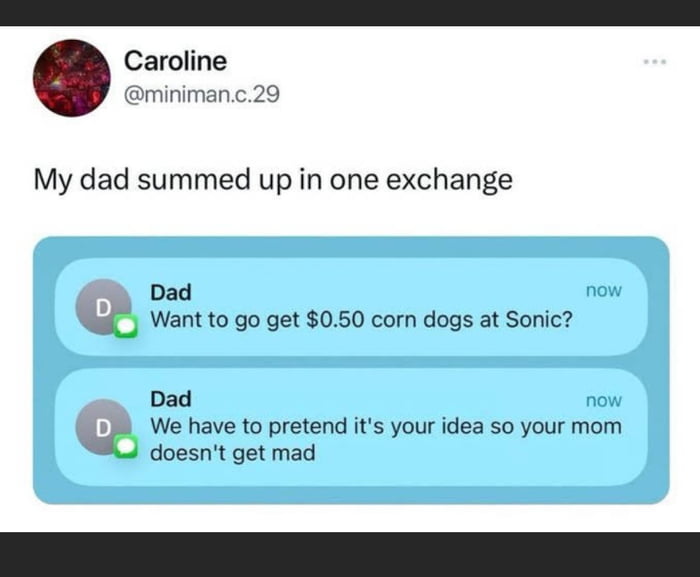The height and width of the screenshot is (577, 700).
Task: Click the black bar above the post
Action: point(350,12)
